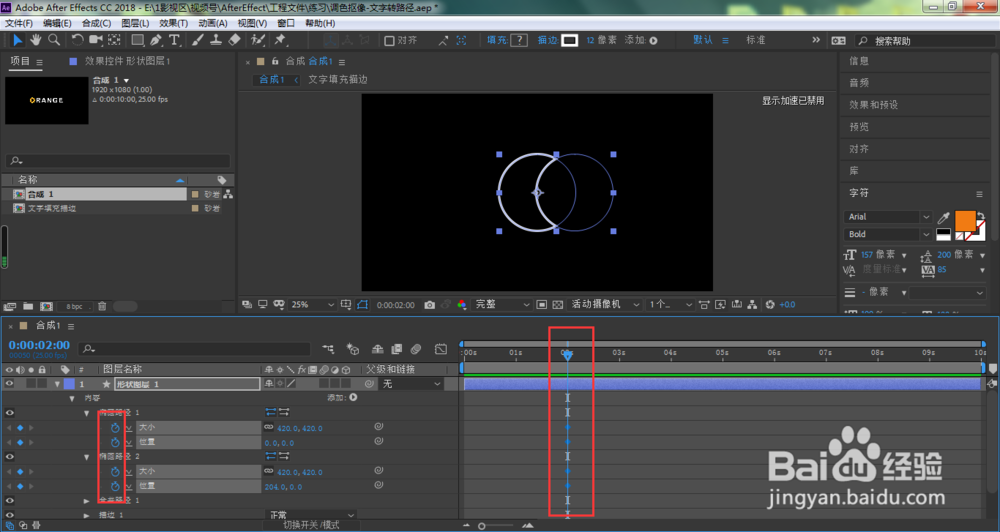Toggle stopwatch for 椭圆路径 2 大小
This screenshot has height=532, width=1000.
click(115, 471)
